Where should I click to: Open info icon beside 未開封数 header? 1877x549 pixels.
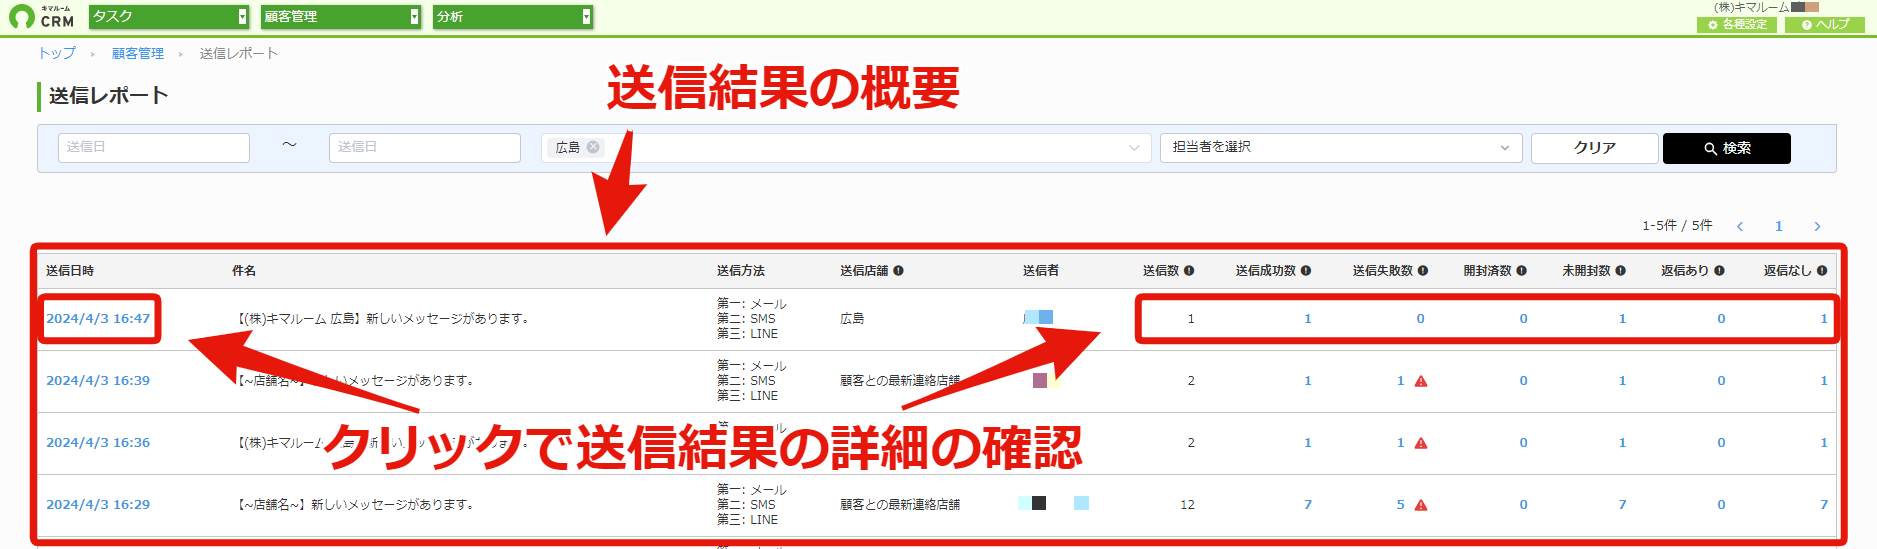tap(1620, 271)
